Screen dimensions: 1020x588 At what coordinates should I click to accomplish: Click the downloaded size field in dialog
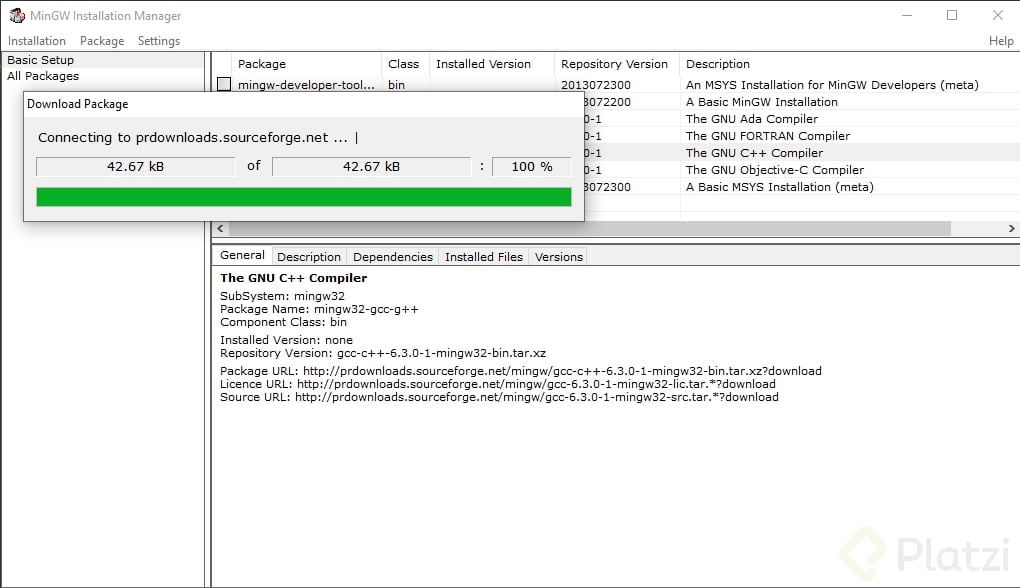[135, 167]
